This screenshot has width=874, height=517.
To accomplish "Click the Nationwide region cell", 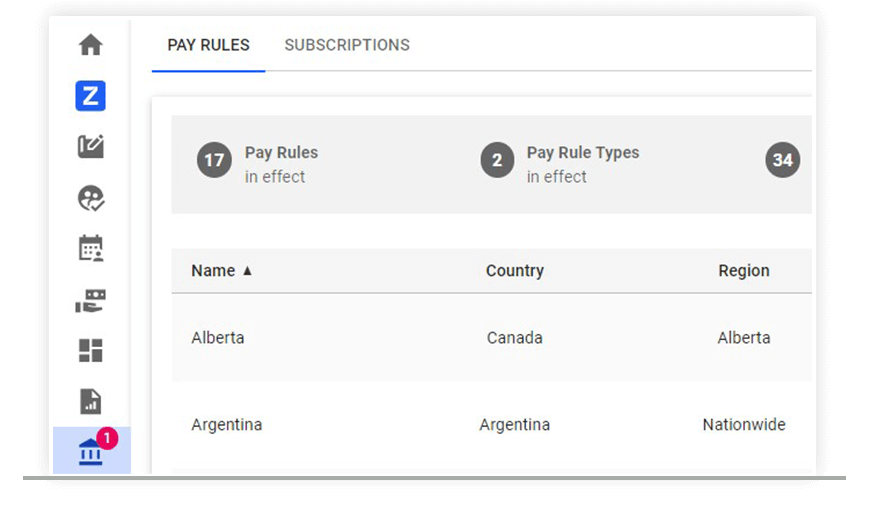I will [744, 425].
